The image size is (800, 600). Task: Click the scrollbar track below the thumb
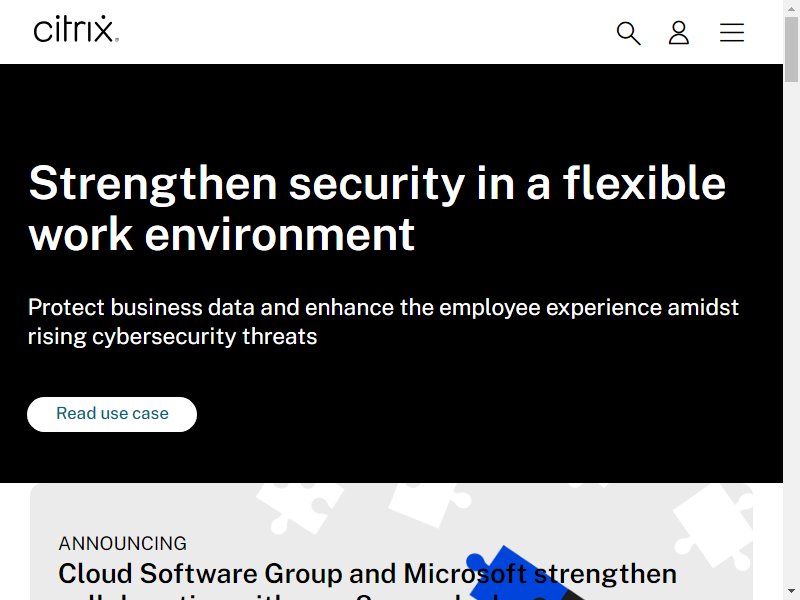click(x=792, y=332)
